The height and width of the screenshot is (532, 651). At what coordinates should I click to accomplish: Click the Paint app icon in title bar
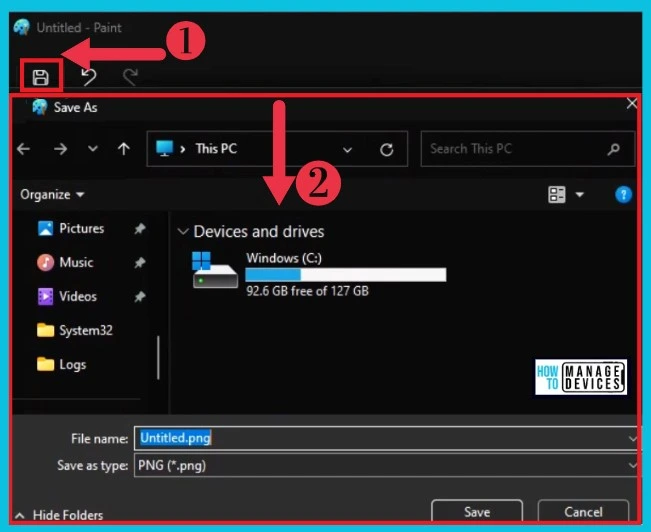coord(22,27)
